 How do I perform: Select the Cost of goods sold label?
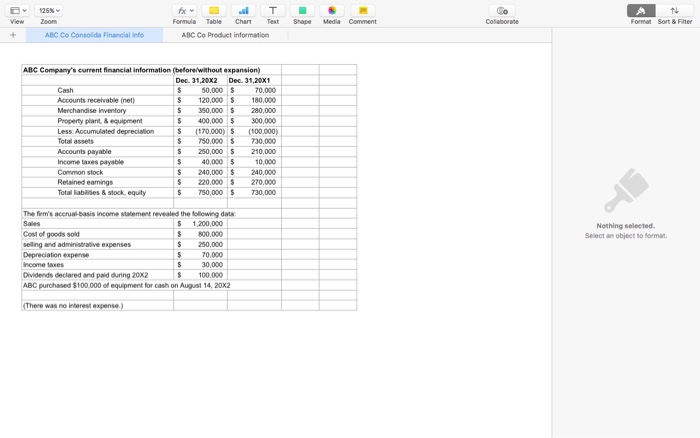coord(98,234)
